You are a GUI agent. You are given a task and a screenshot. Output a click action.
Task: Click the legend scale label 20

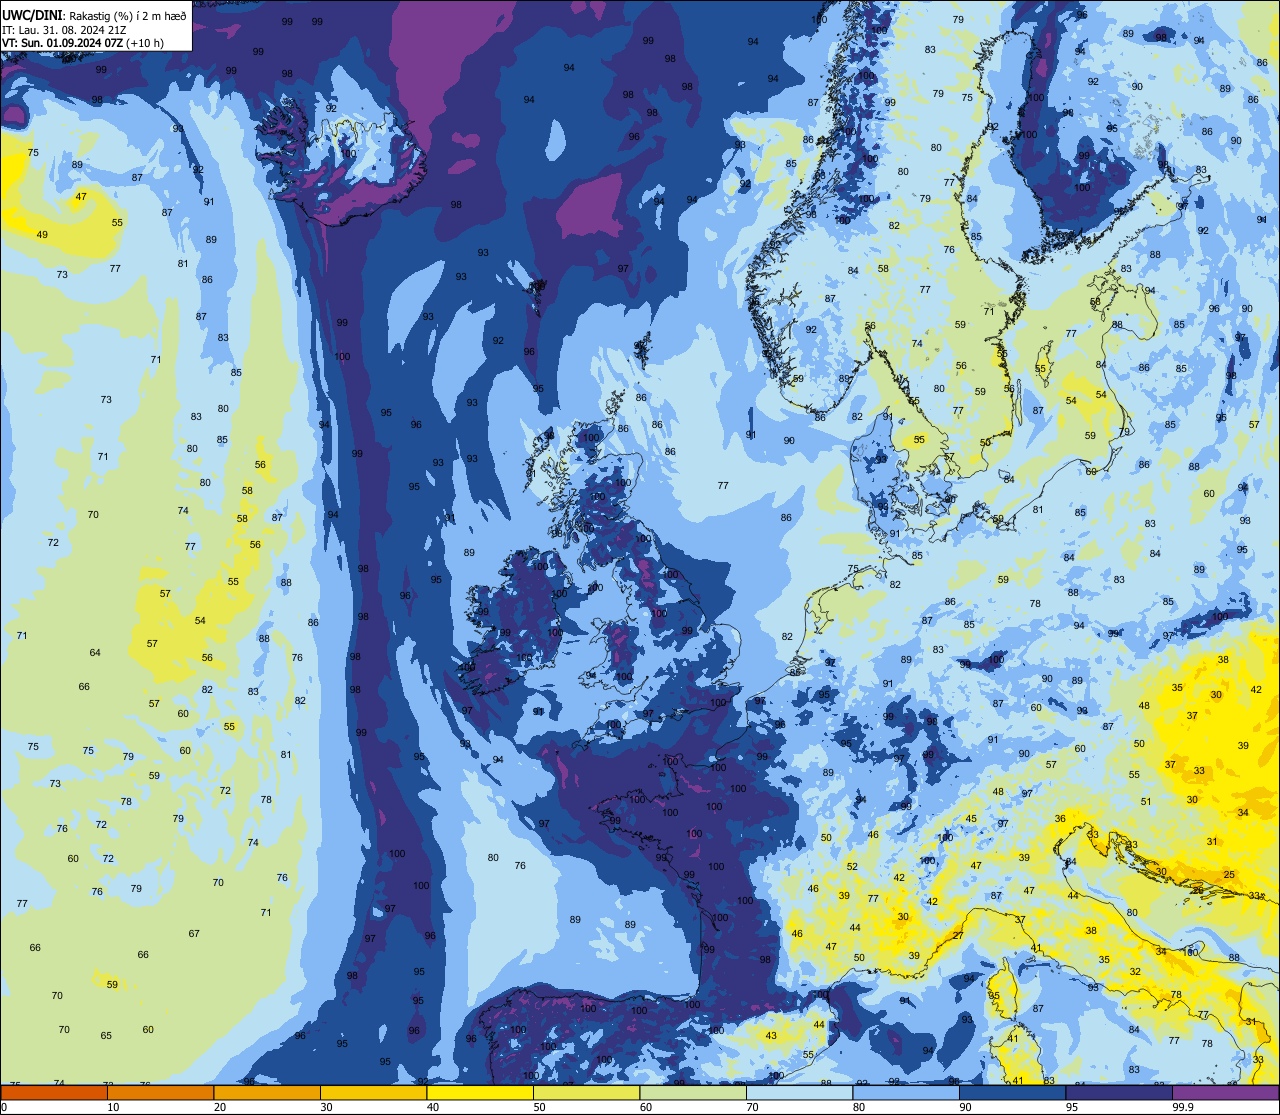point(220,1107)
